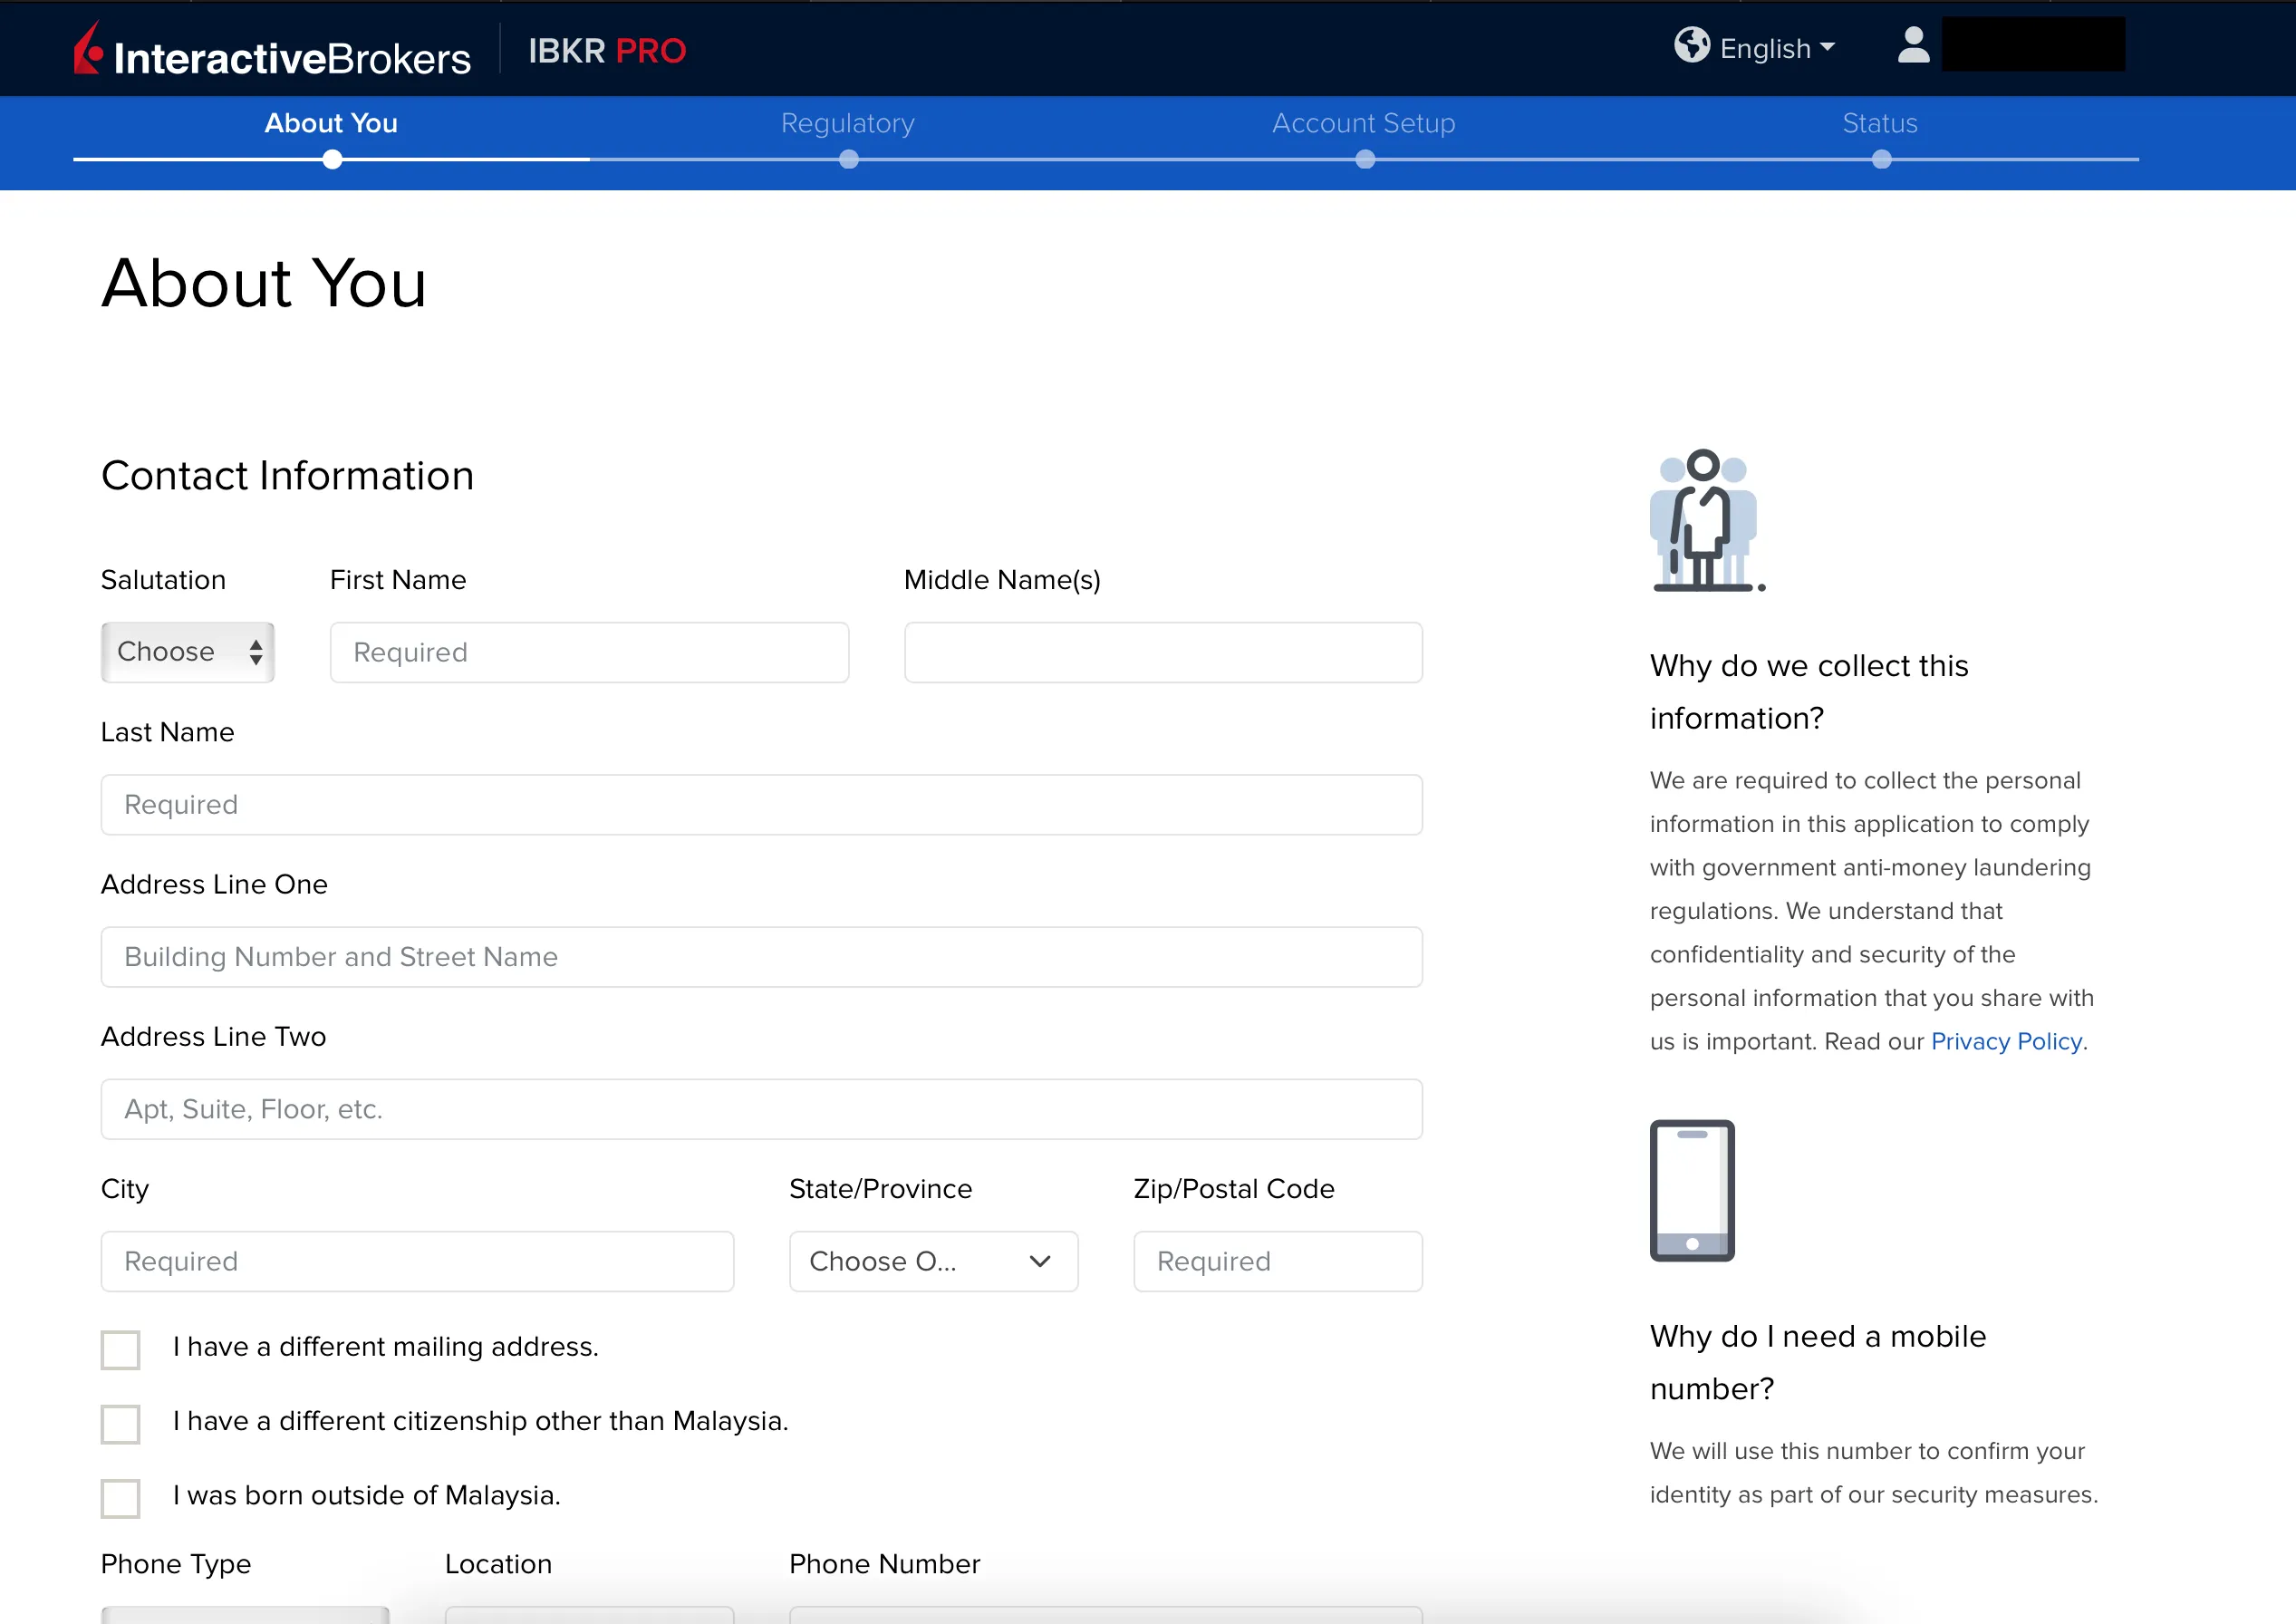Click the people group illustration

tap(1706, 520)
